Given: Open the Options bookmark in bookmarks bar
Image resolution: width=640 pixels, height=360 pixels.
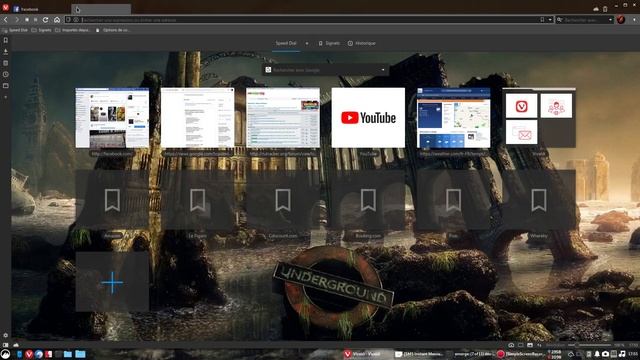Looking at the screenshot, I should (113, 30).
